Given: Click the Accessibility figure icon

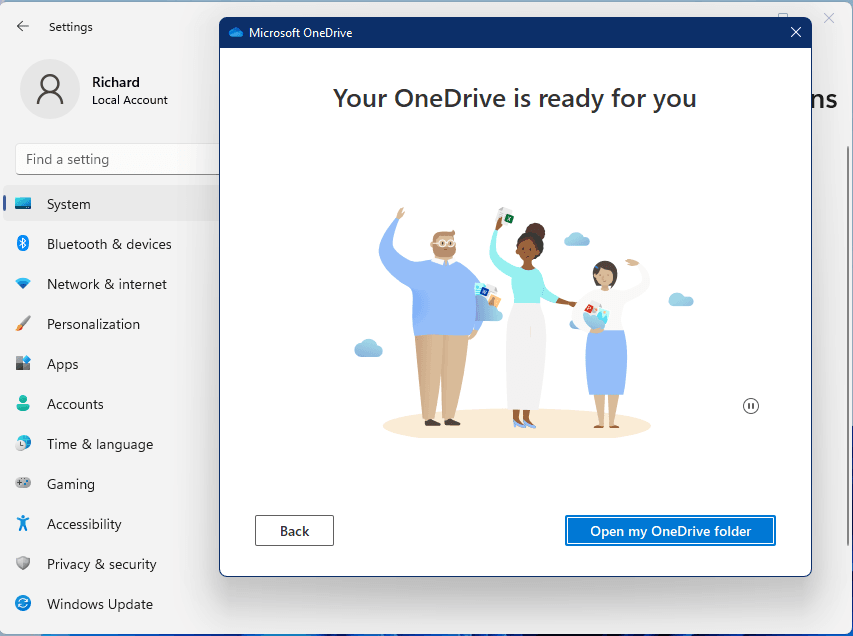Looking at the screenshot, I should (23, 523).
